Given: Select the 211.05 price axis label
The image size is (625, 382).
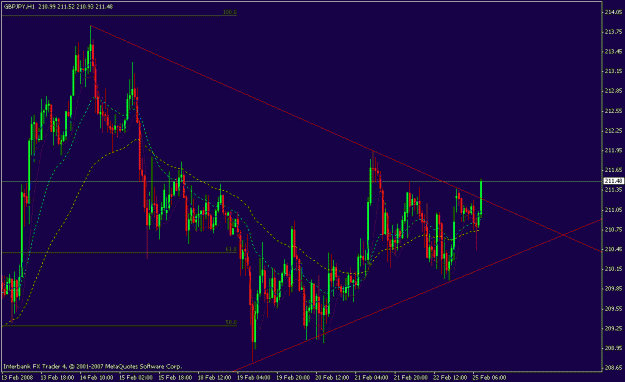Looking at the screenshot, I should coord(613,210).
